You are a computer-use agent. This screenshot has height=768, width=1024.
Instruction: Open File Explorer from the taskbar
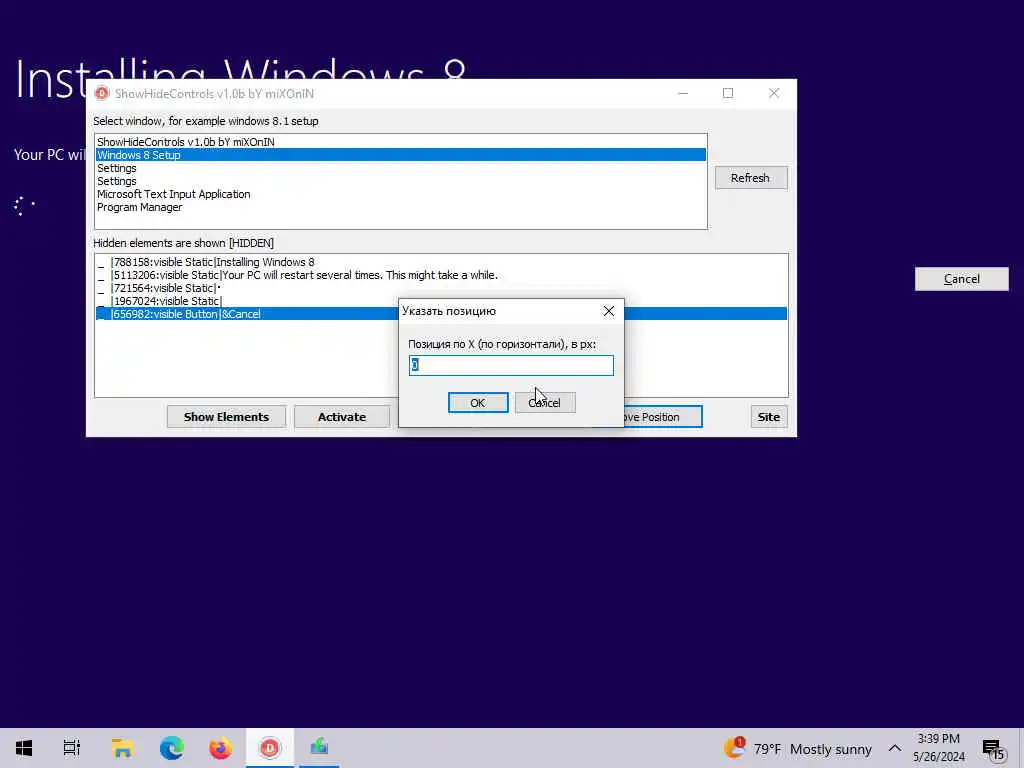pos(122,748)
